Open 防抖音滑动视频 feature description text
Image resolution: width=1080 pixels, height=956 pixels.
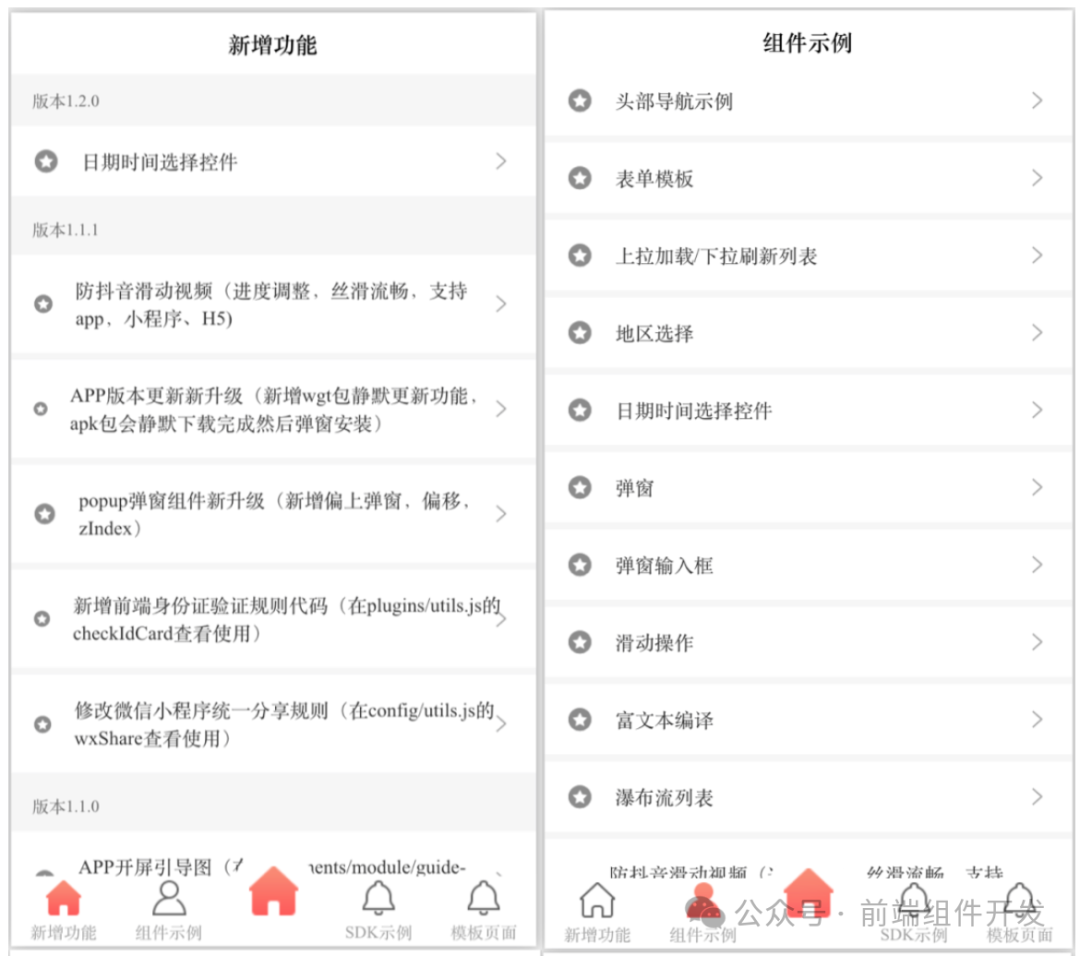point(271,304)
